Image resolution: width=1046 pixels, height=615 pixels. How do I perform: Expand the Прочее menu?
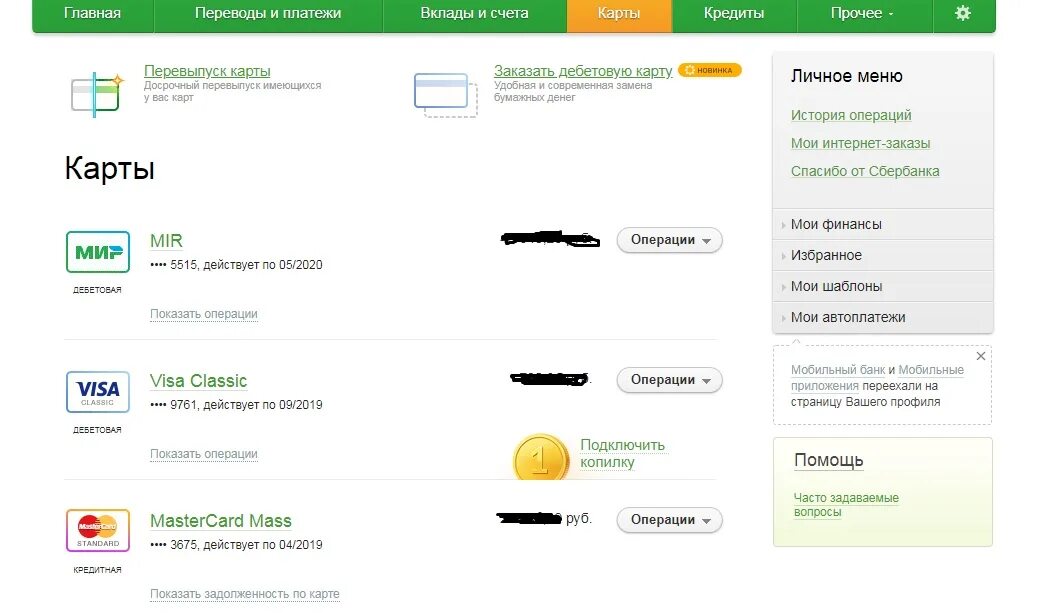862,13
